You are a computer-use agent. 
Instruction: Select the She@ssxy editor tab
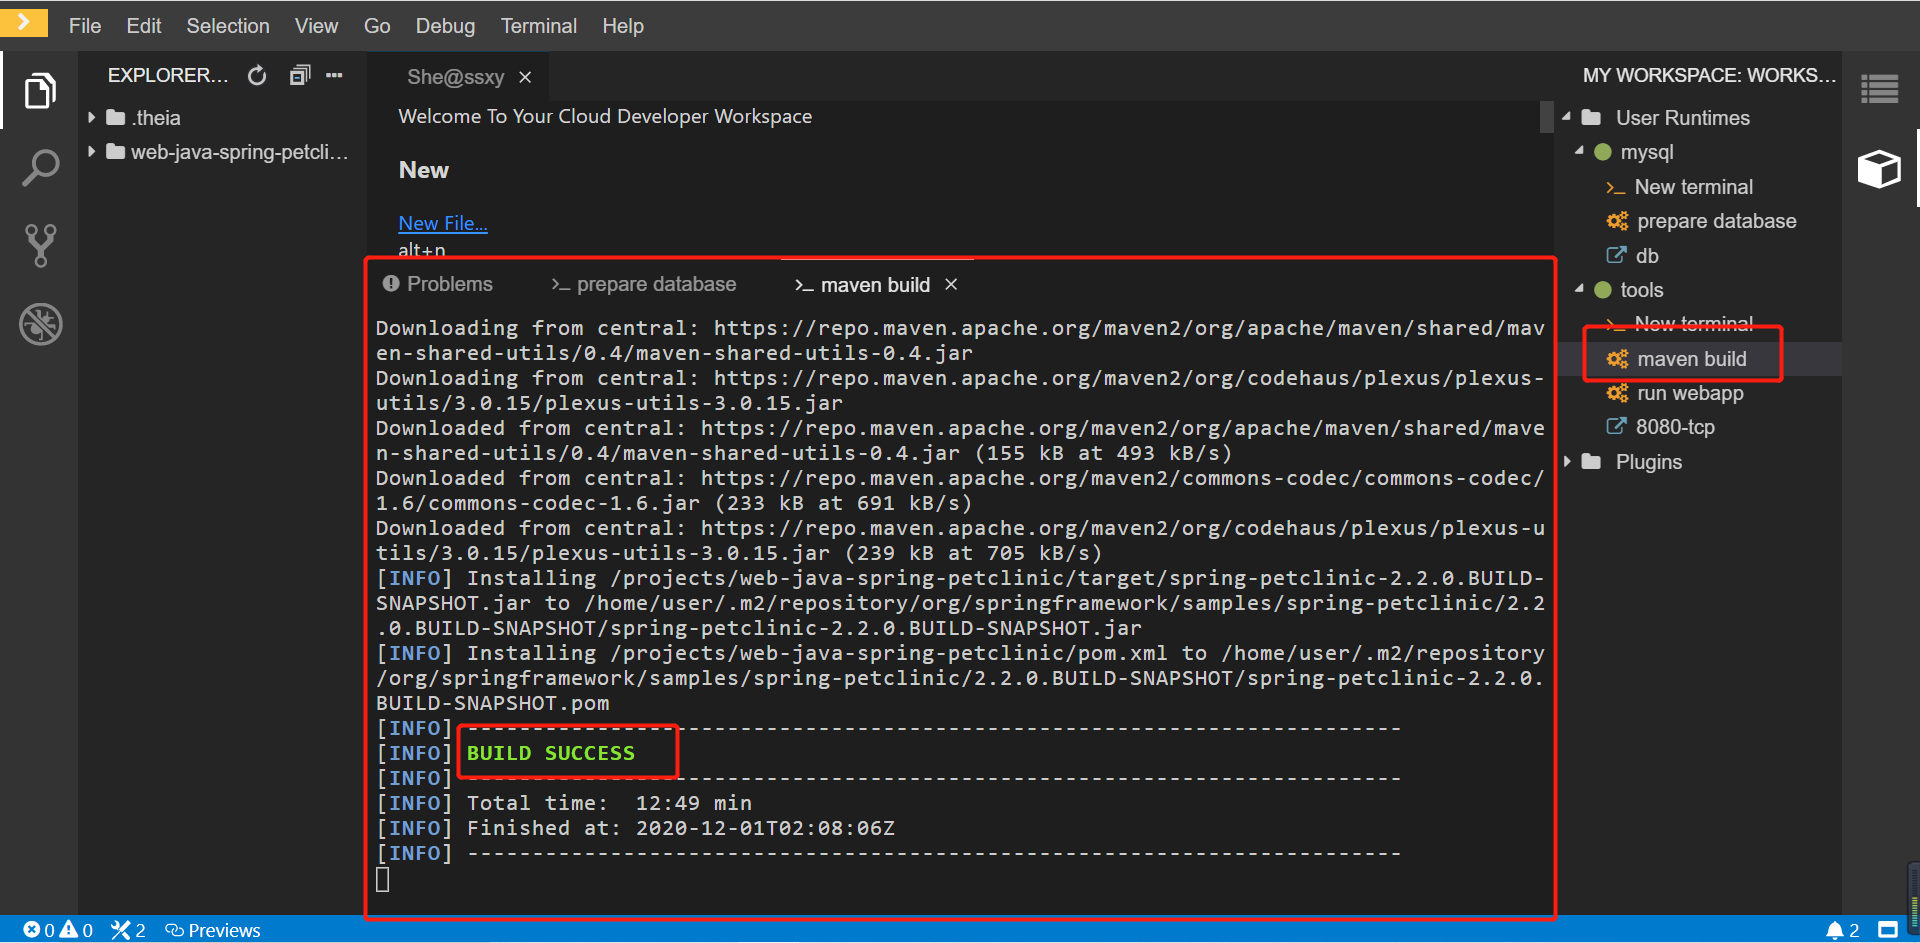coord(455,77)
